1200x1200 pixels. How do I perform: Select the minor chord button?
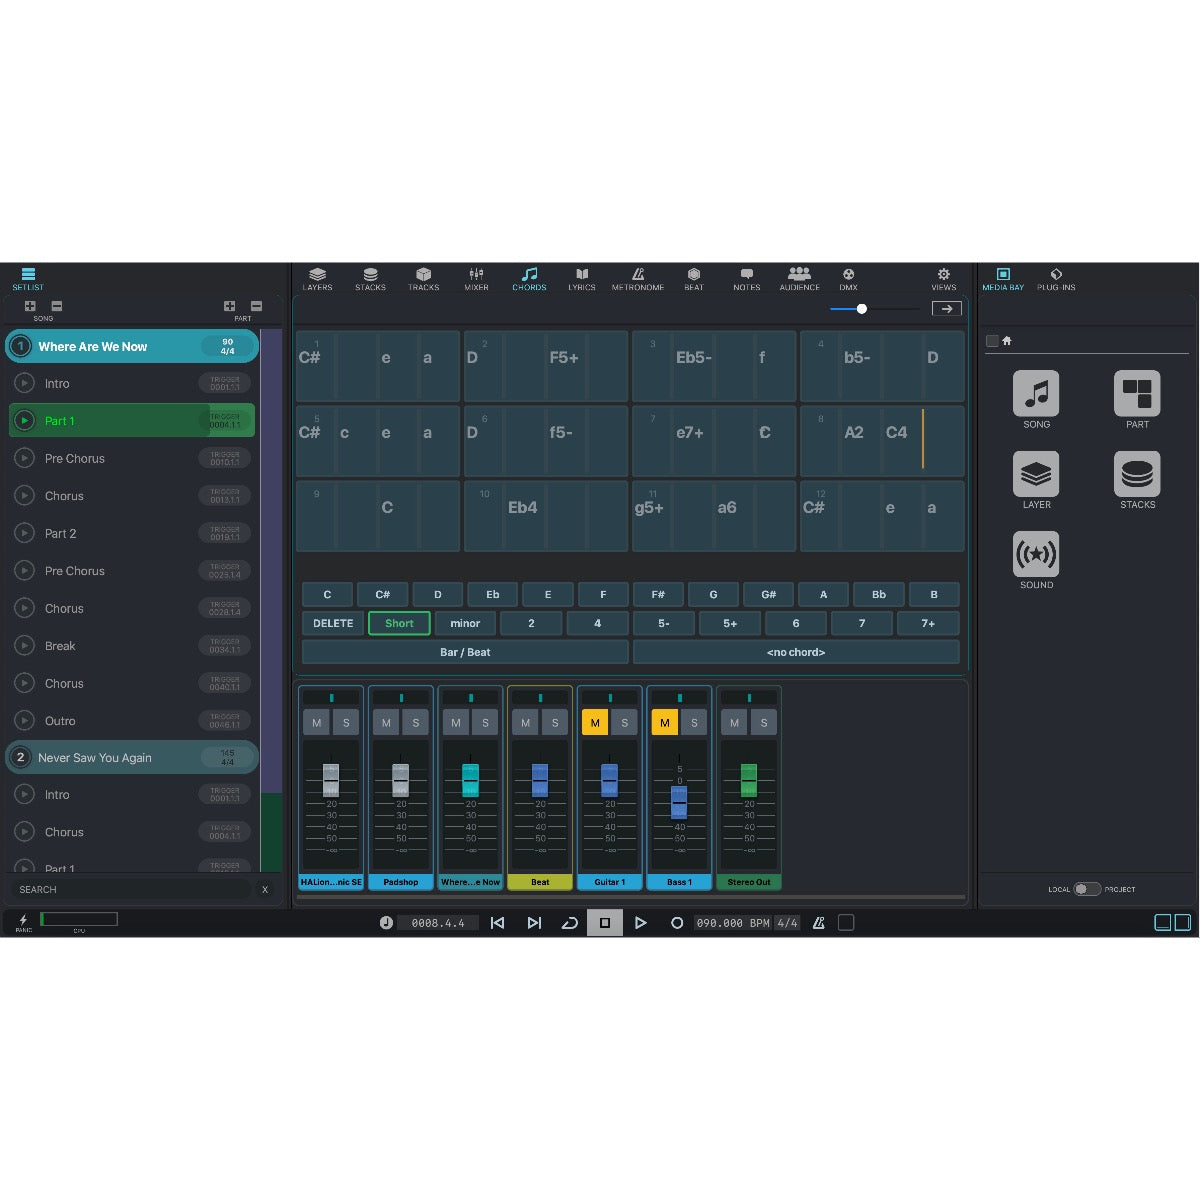[x=465, y=623]
